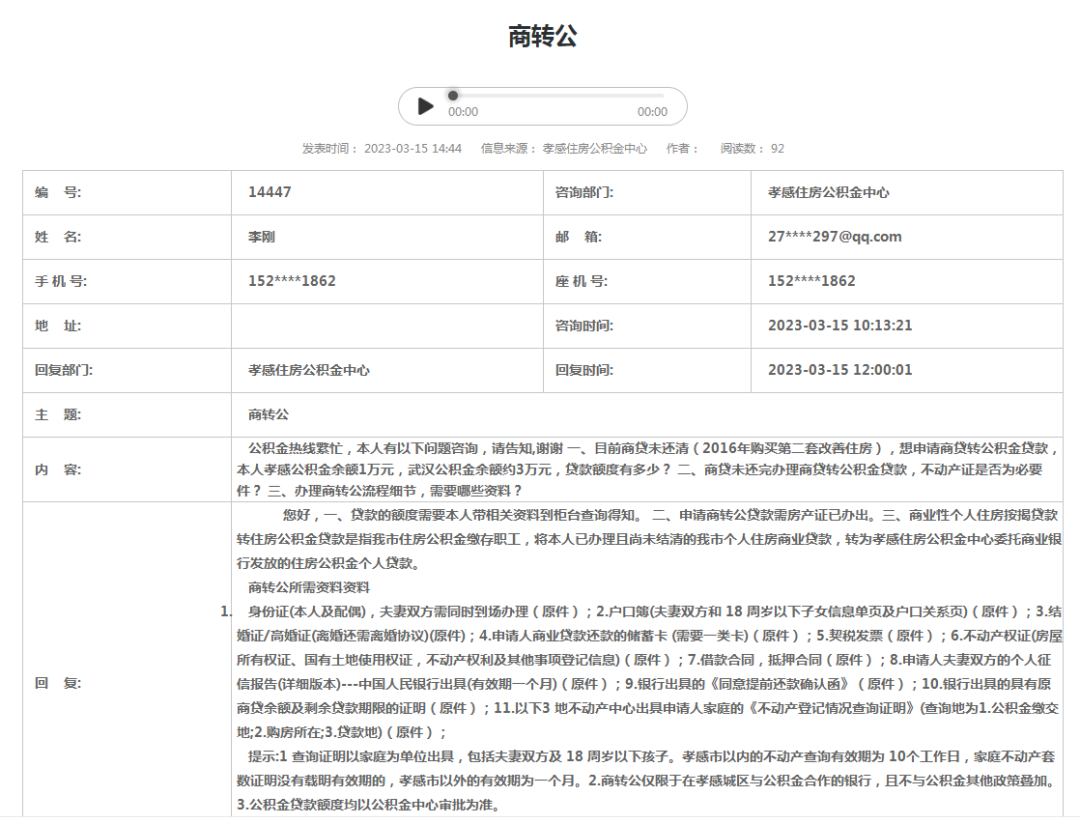Click the mobile number value cell

(292, 281)
